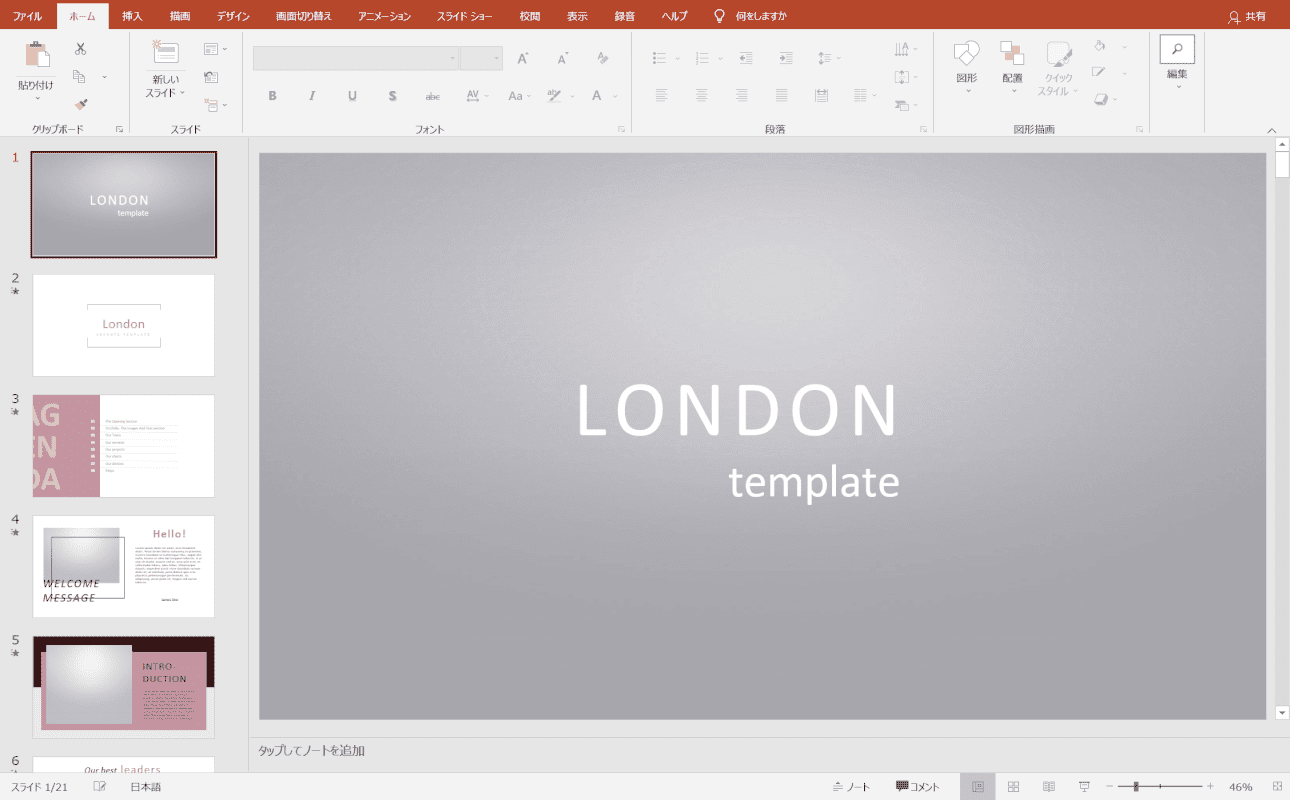Switch to the スライド ショー tab
The width and height of the screenshot is (1290, 800).
coord(464,16)
